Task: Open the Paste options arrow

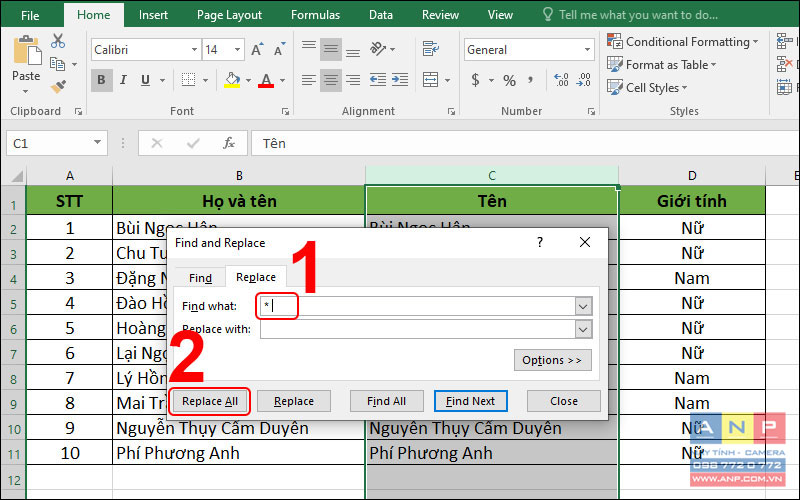Action: tap(26, 91)
